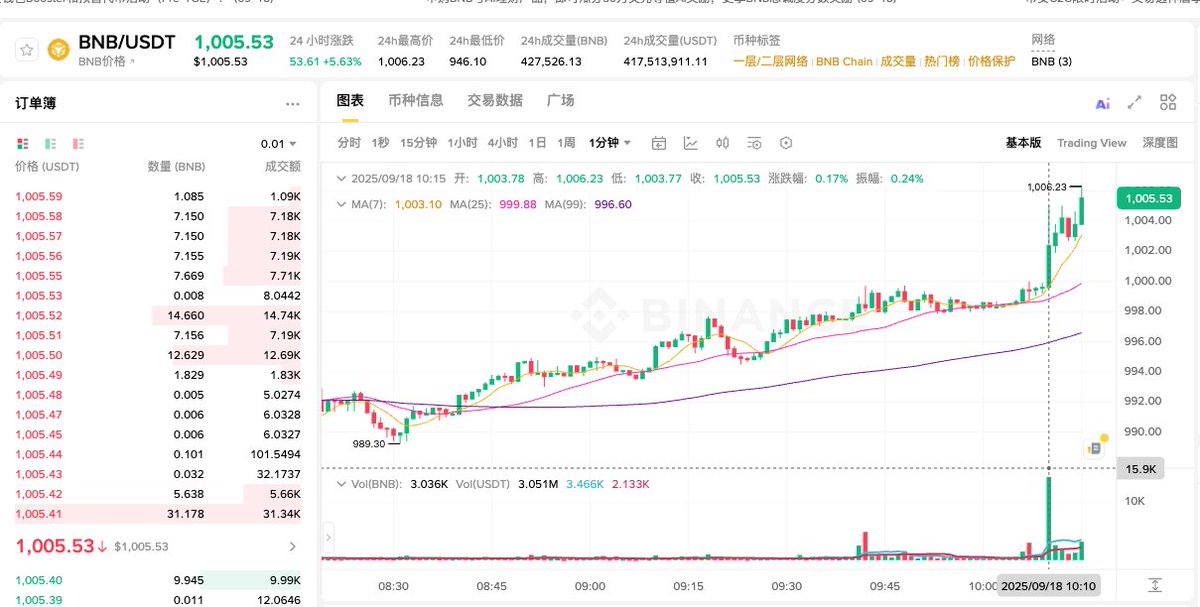Switch to the 币种信息 tab

(416, 101)
